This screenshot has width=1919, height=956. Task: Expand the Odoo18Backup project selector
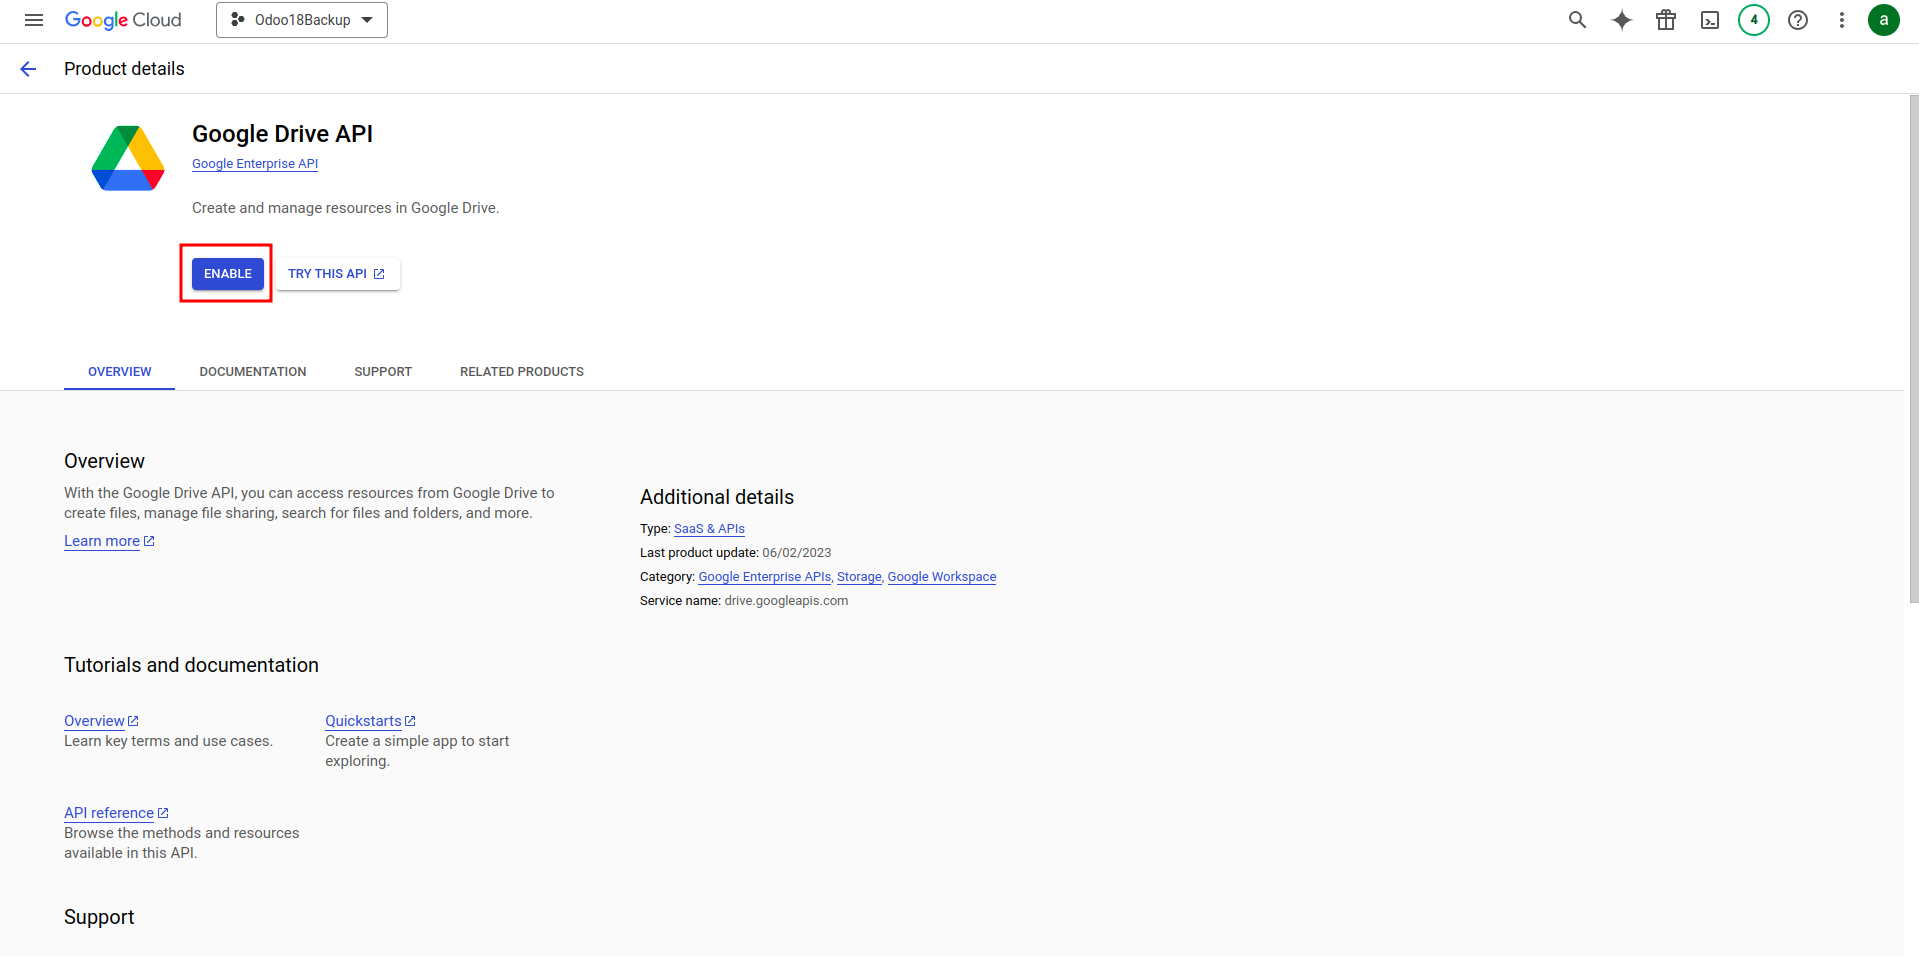click(302, 20)
